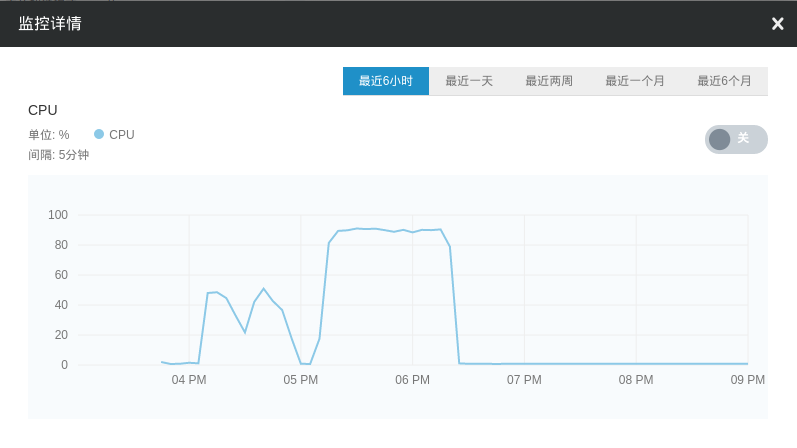
Task: Open the 最近一个月 time range tab
Action: pyautogui.click(x=635, y=81)
